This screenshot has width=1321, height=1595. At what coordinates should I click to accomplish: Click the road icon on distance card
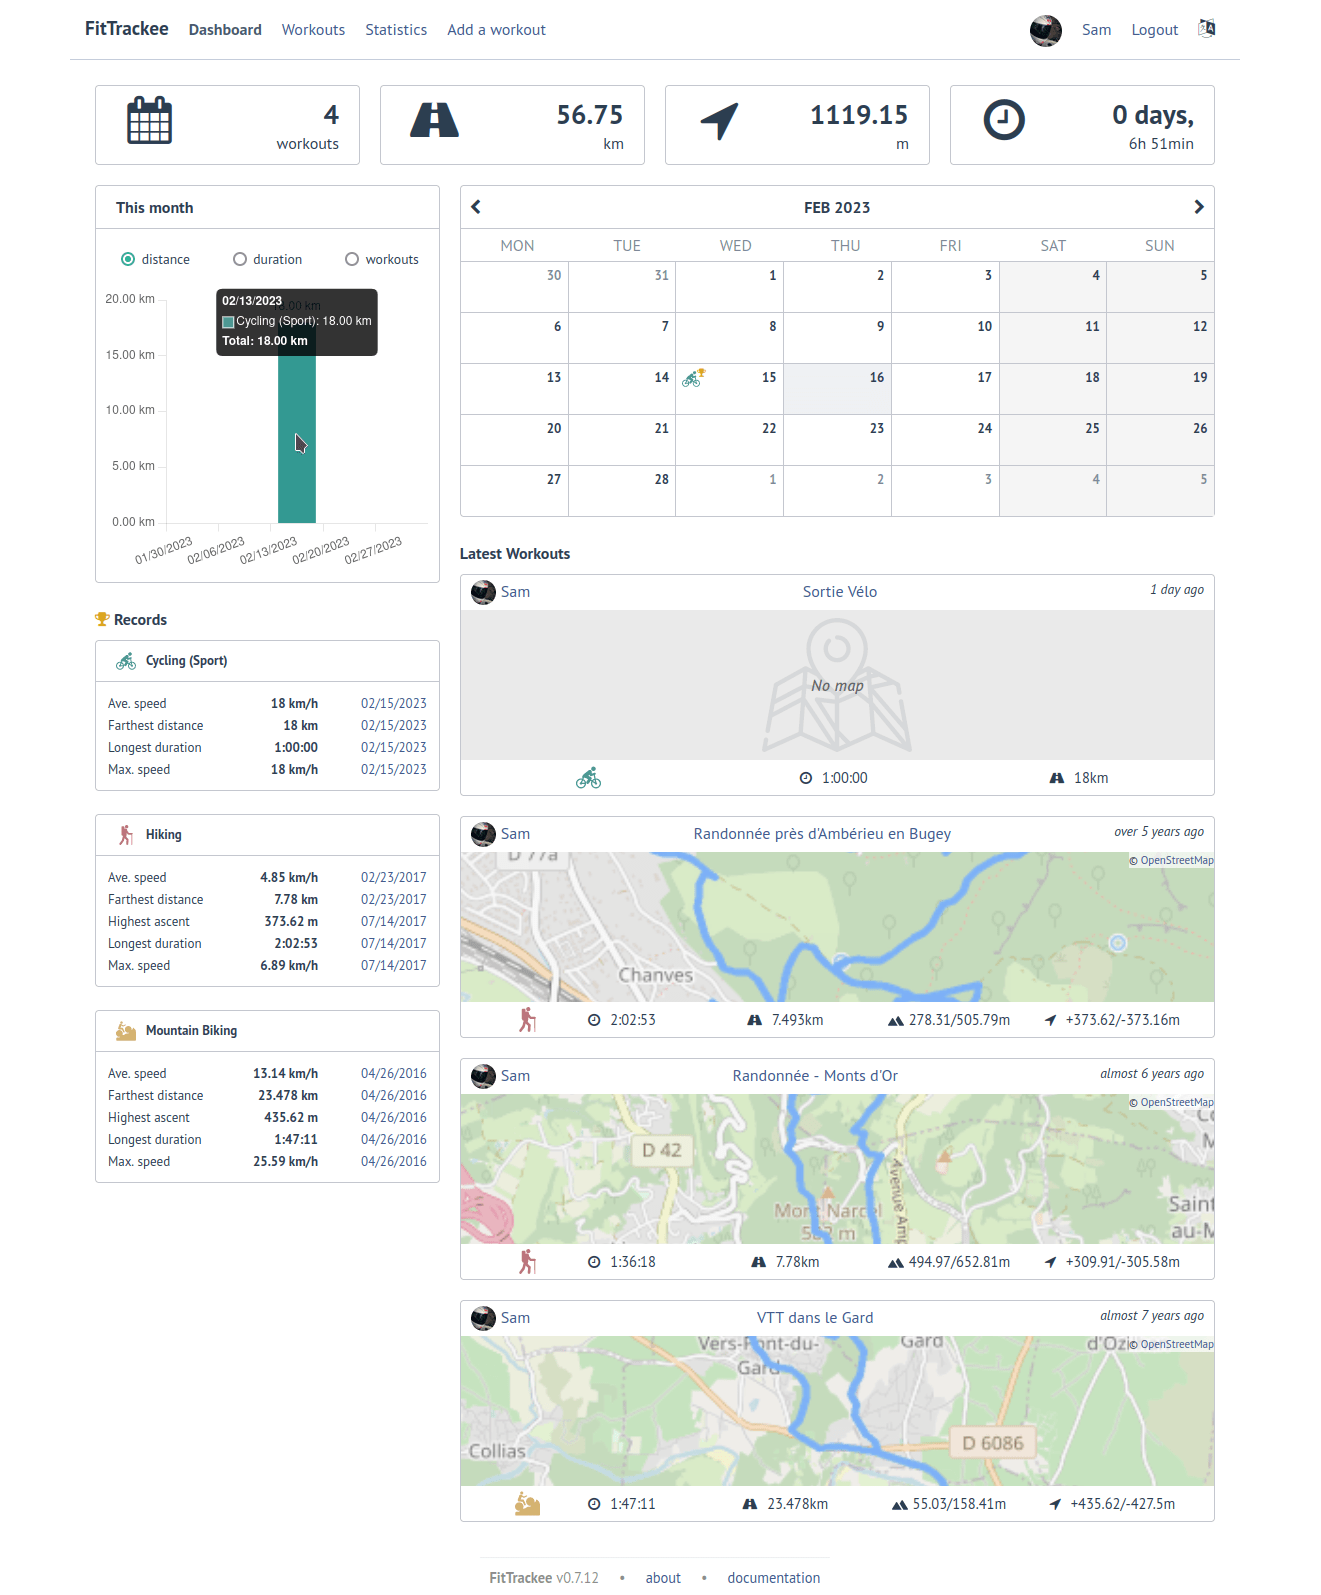[434, 120]
